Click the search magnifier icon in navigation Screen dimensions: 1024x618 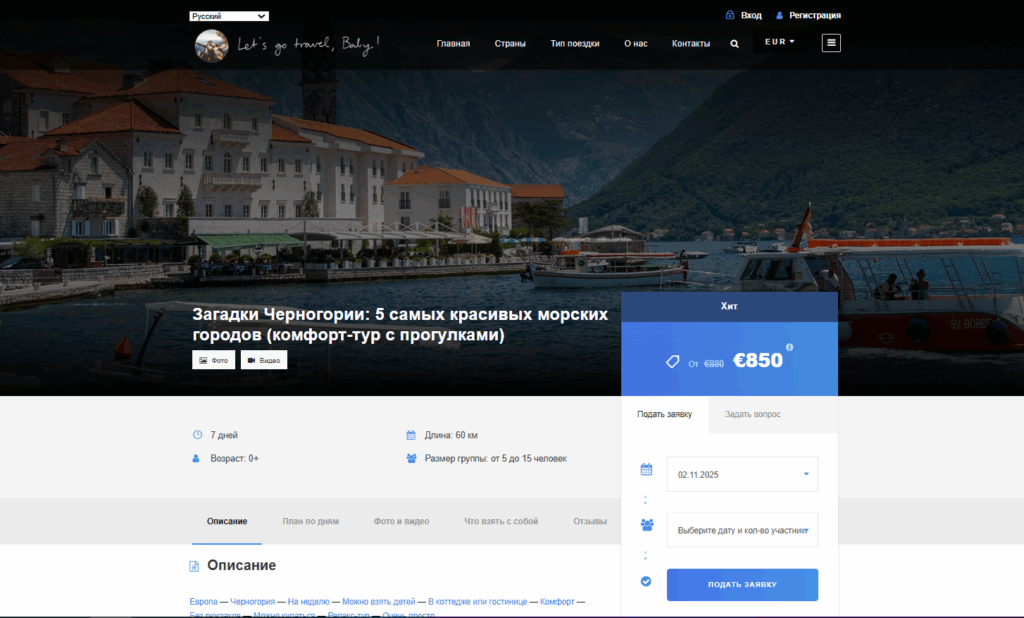click(734, 44)
